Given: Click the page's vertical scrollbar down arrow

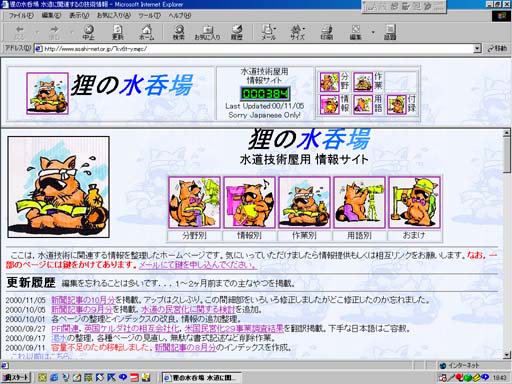Looking at the screenshot, I should (506, 355).
